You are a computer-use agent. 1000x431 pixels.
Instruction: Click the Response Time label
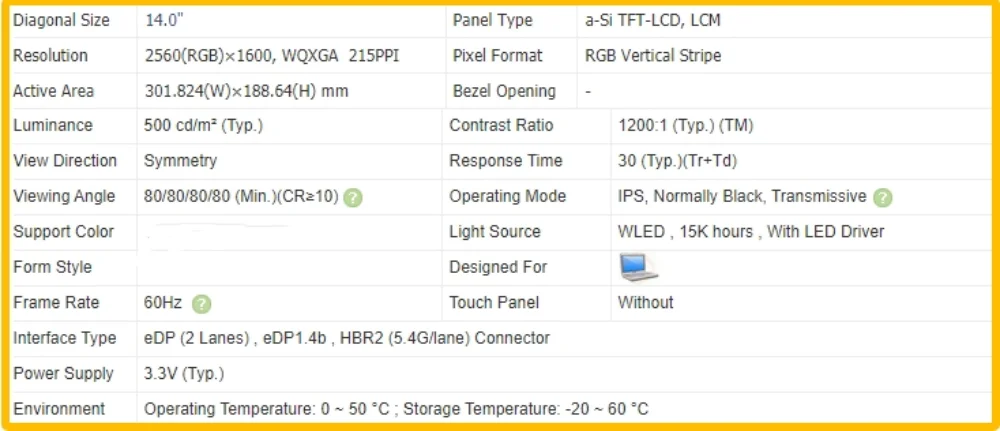click(x=505, y=161)
